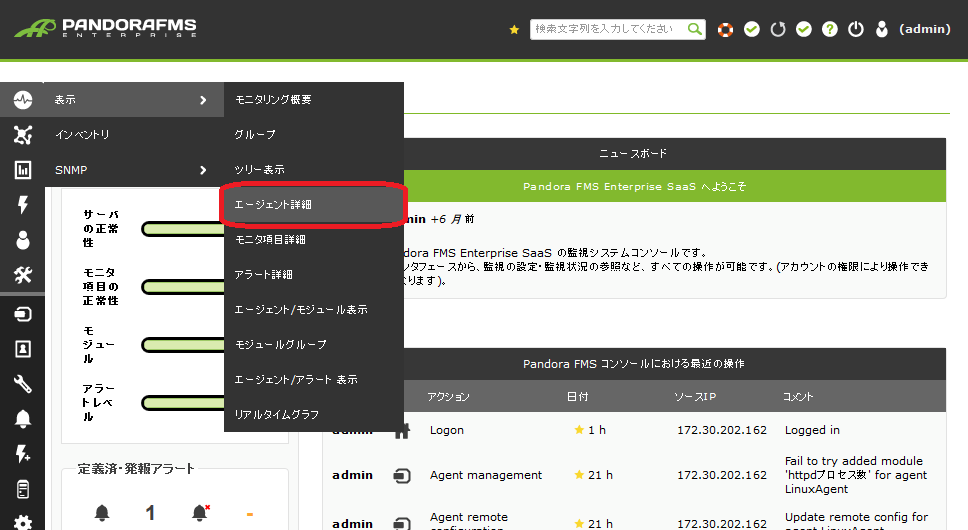
Task: Open the question mark help icon
Action: (830, 29)
